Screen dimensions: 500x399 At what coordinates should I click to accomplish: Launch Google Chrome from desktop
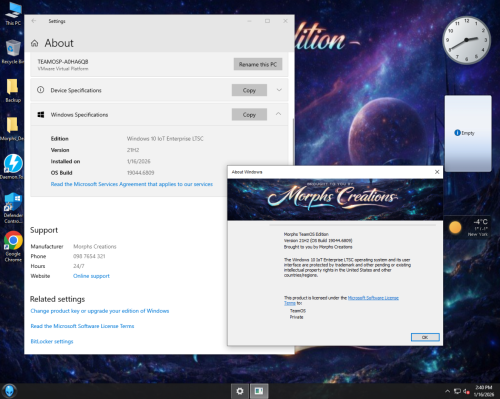coord(13,246)
